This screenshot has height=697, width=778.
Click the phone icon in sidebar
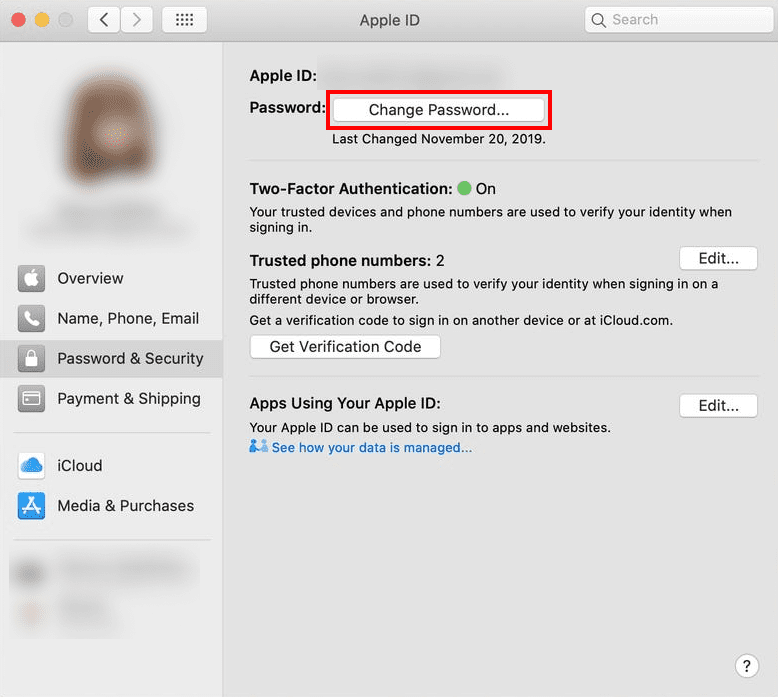(31, 318)
